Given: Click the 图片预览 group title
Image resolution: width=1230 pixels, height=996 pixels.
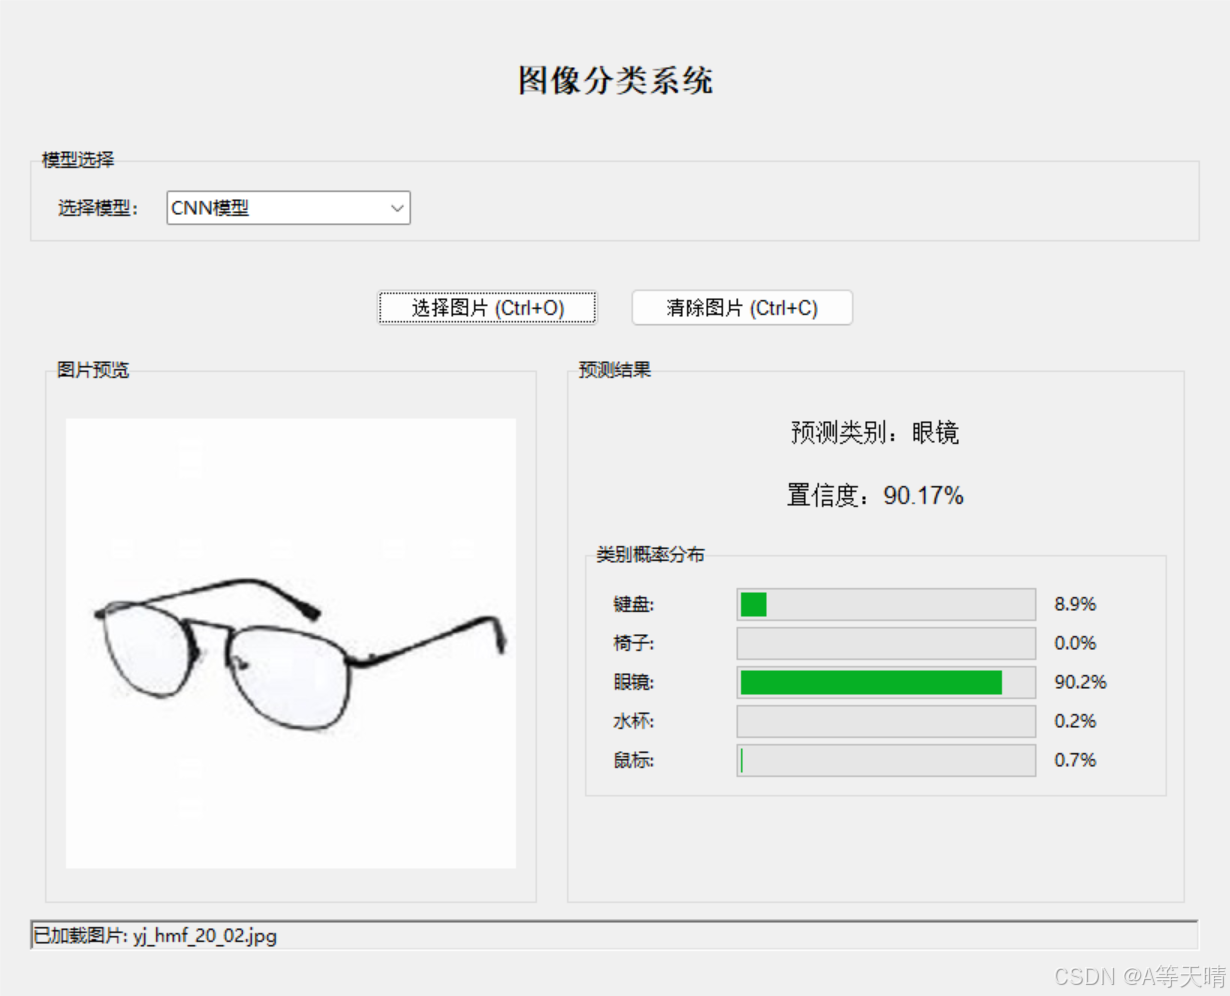Looking at the screenshot, I should point(93,370).
